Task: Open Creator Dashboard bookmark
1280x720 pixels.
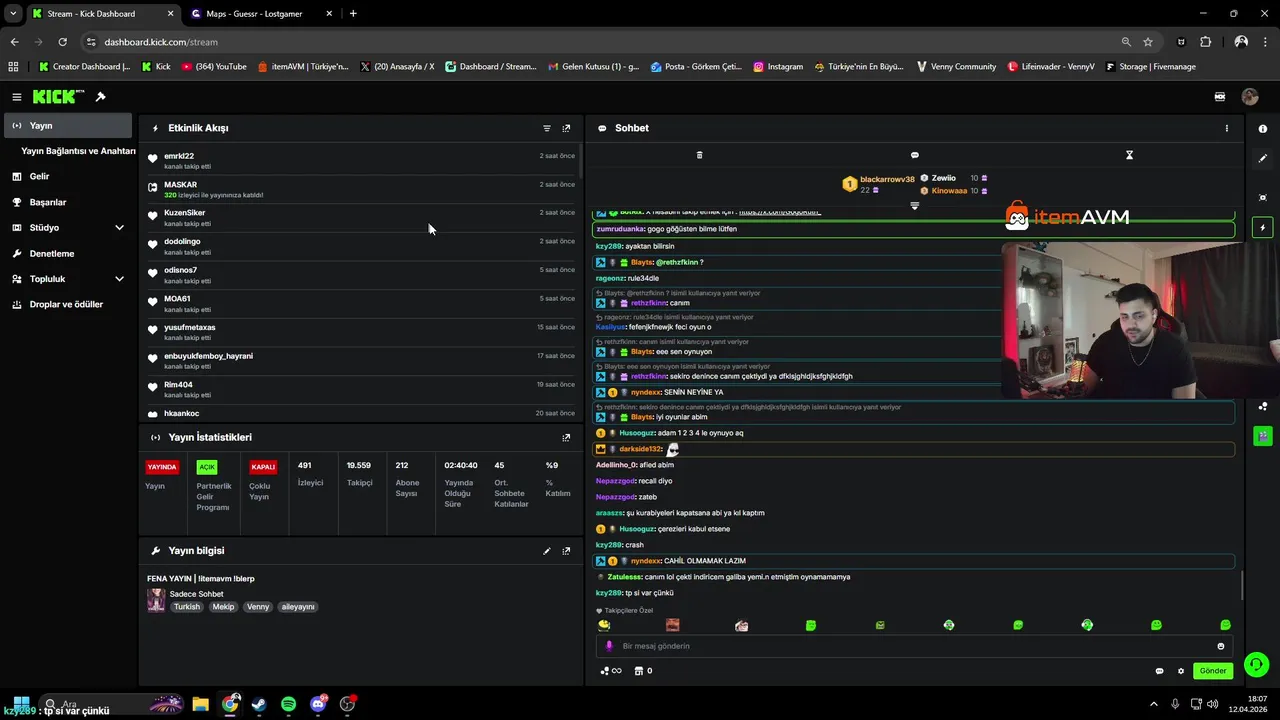Action: click(x=84, y=66)
